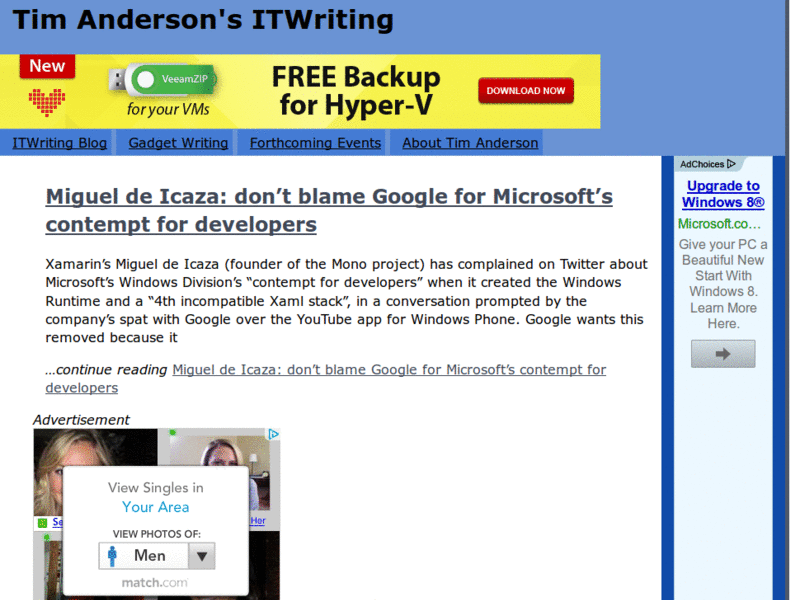This screenshot has height=600, width=800.
Task: Open the Forthcoming Events page
Action: click(x=315, y=143)
